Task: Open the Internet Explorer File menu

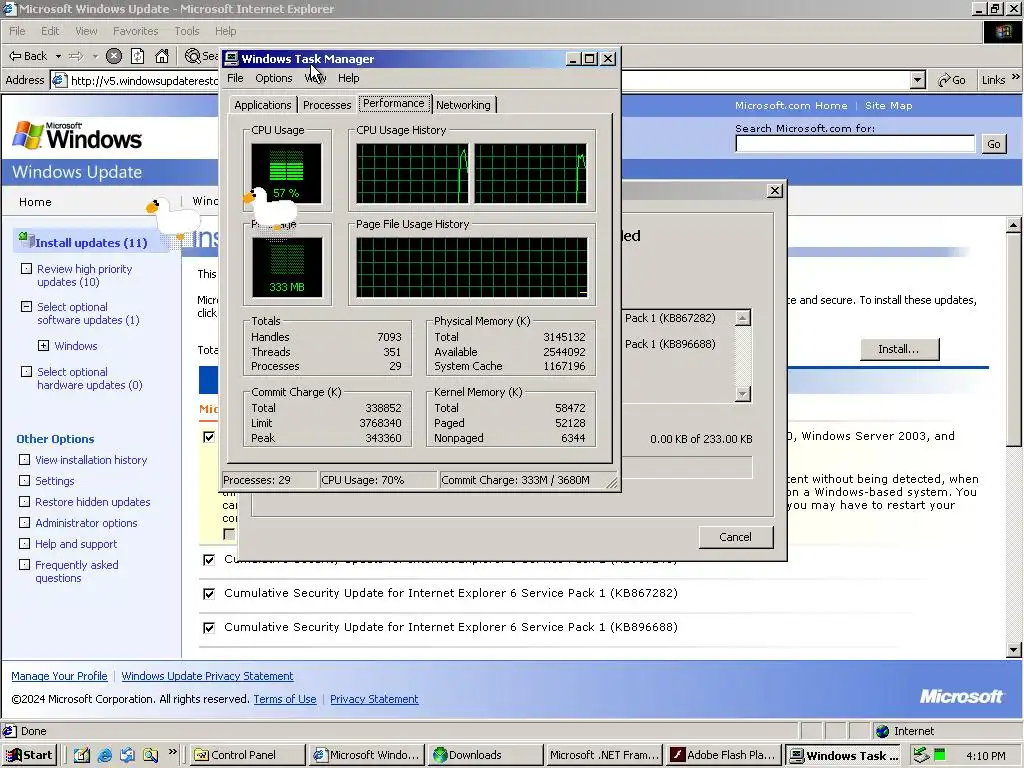Action: pos(17,31)
